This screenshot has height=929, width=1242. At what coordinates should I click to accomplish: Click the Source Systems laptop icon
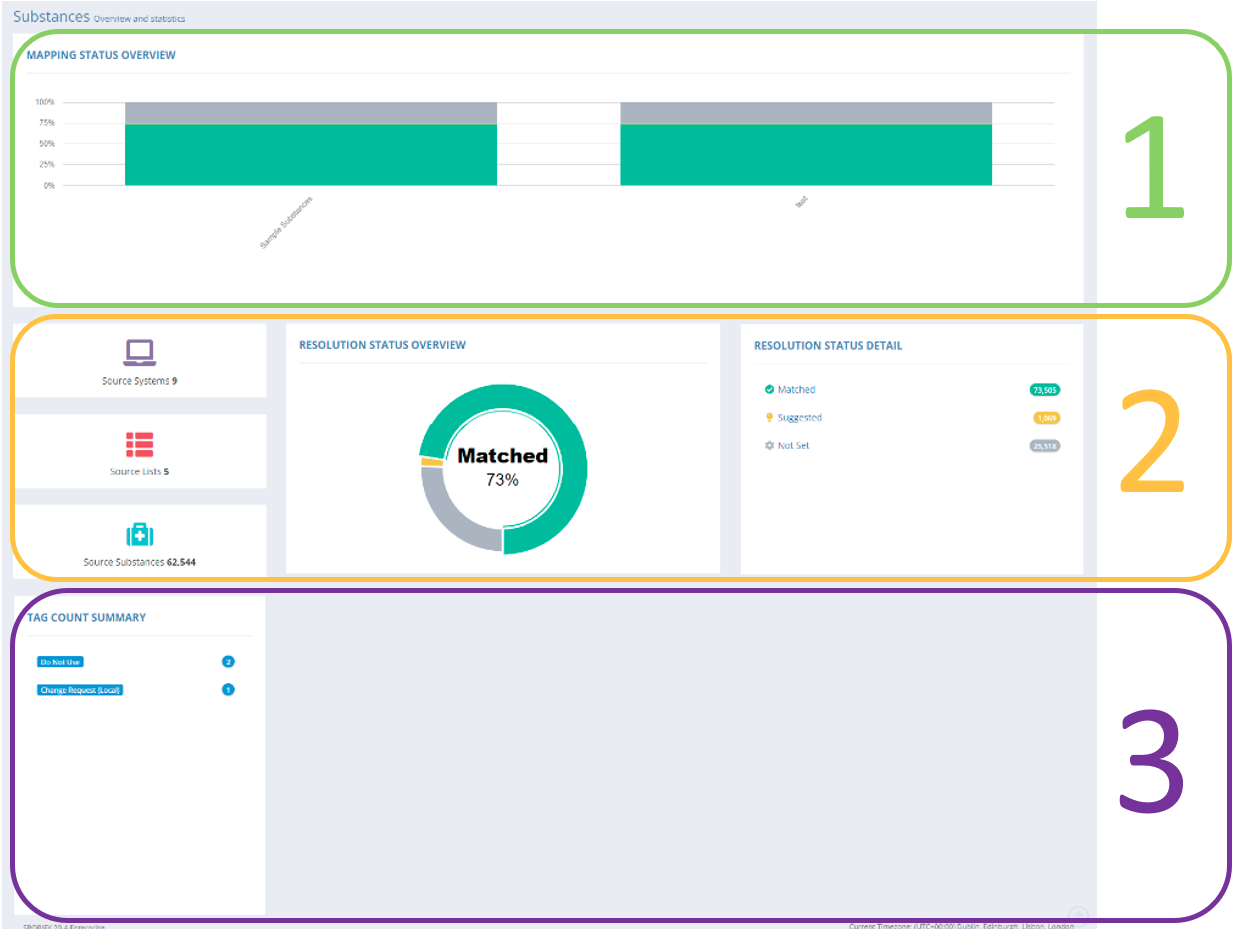(x=139, y=352)
